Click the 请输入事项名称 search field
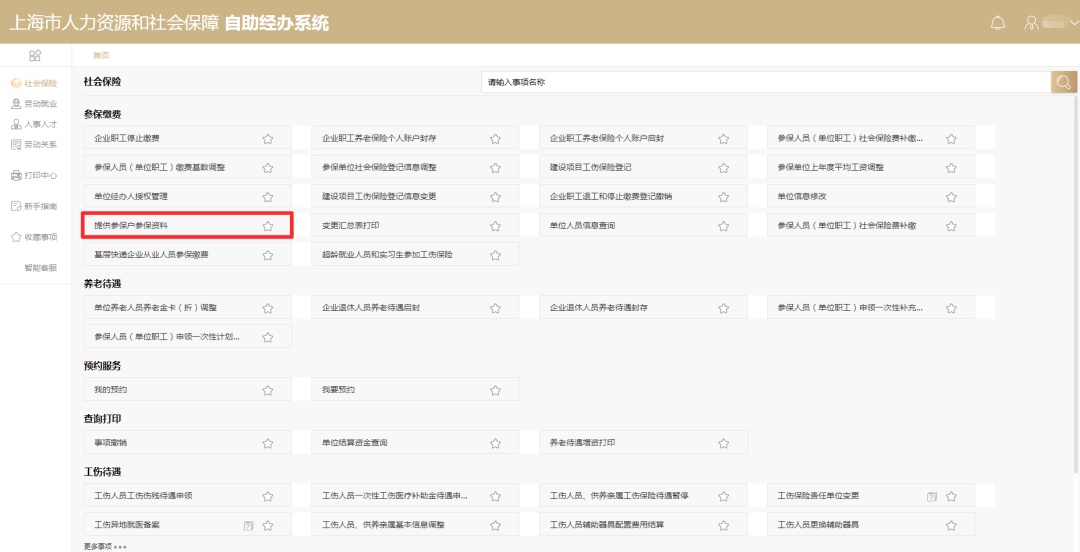This screenshot has height=552, width=1080. pyautogui.click(x=765, y=82)
